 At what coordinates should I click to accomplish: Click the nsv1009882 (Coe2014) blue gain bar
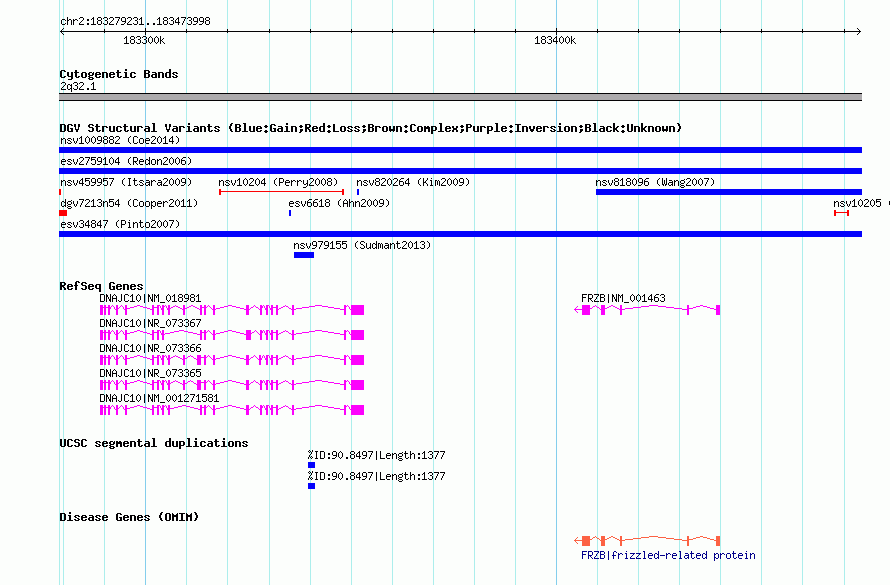point(460,150)
